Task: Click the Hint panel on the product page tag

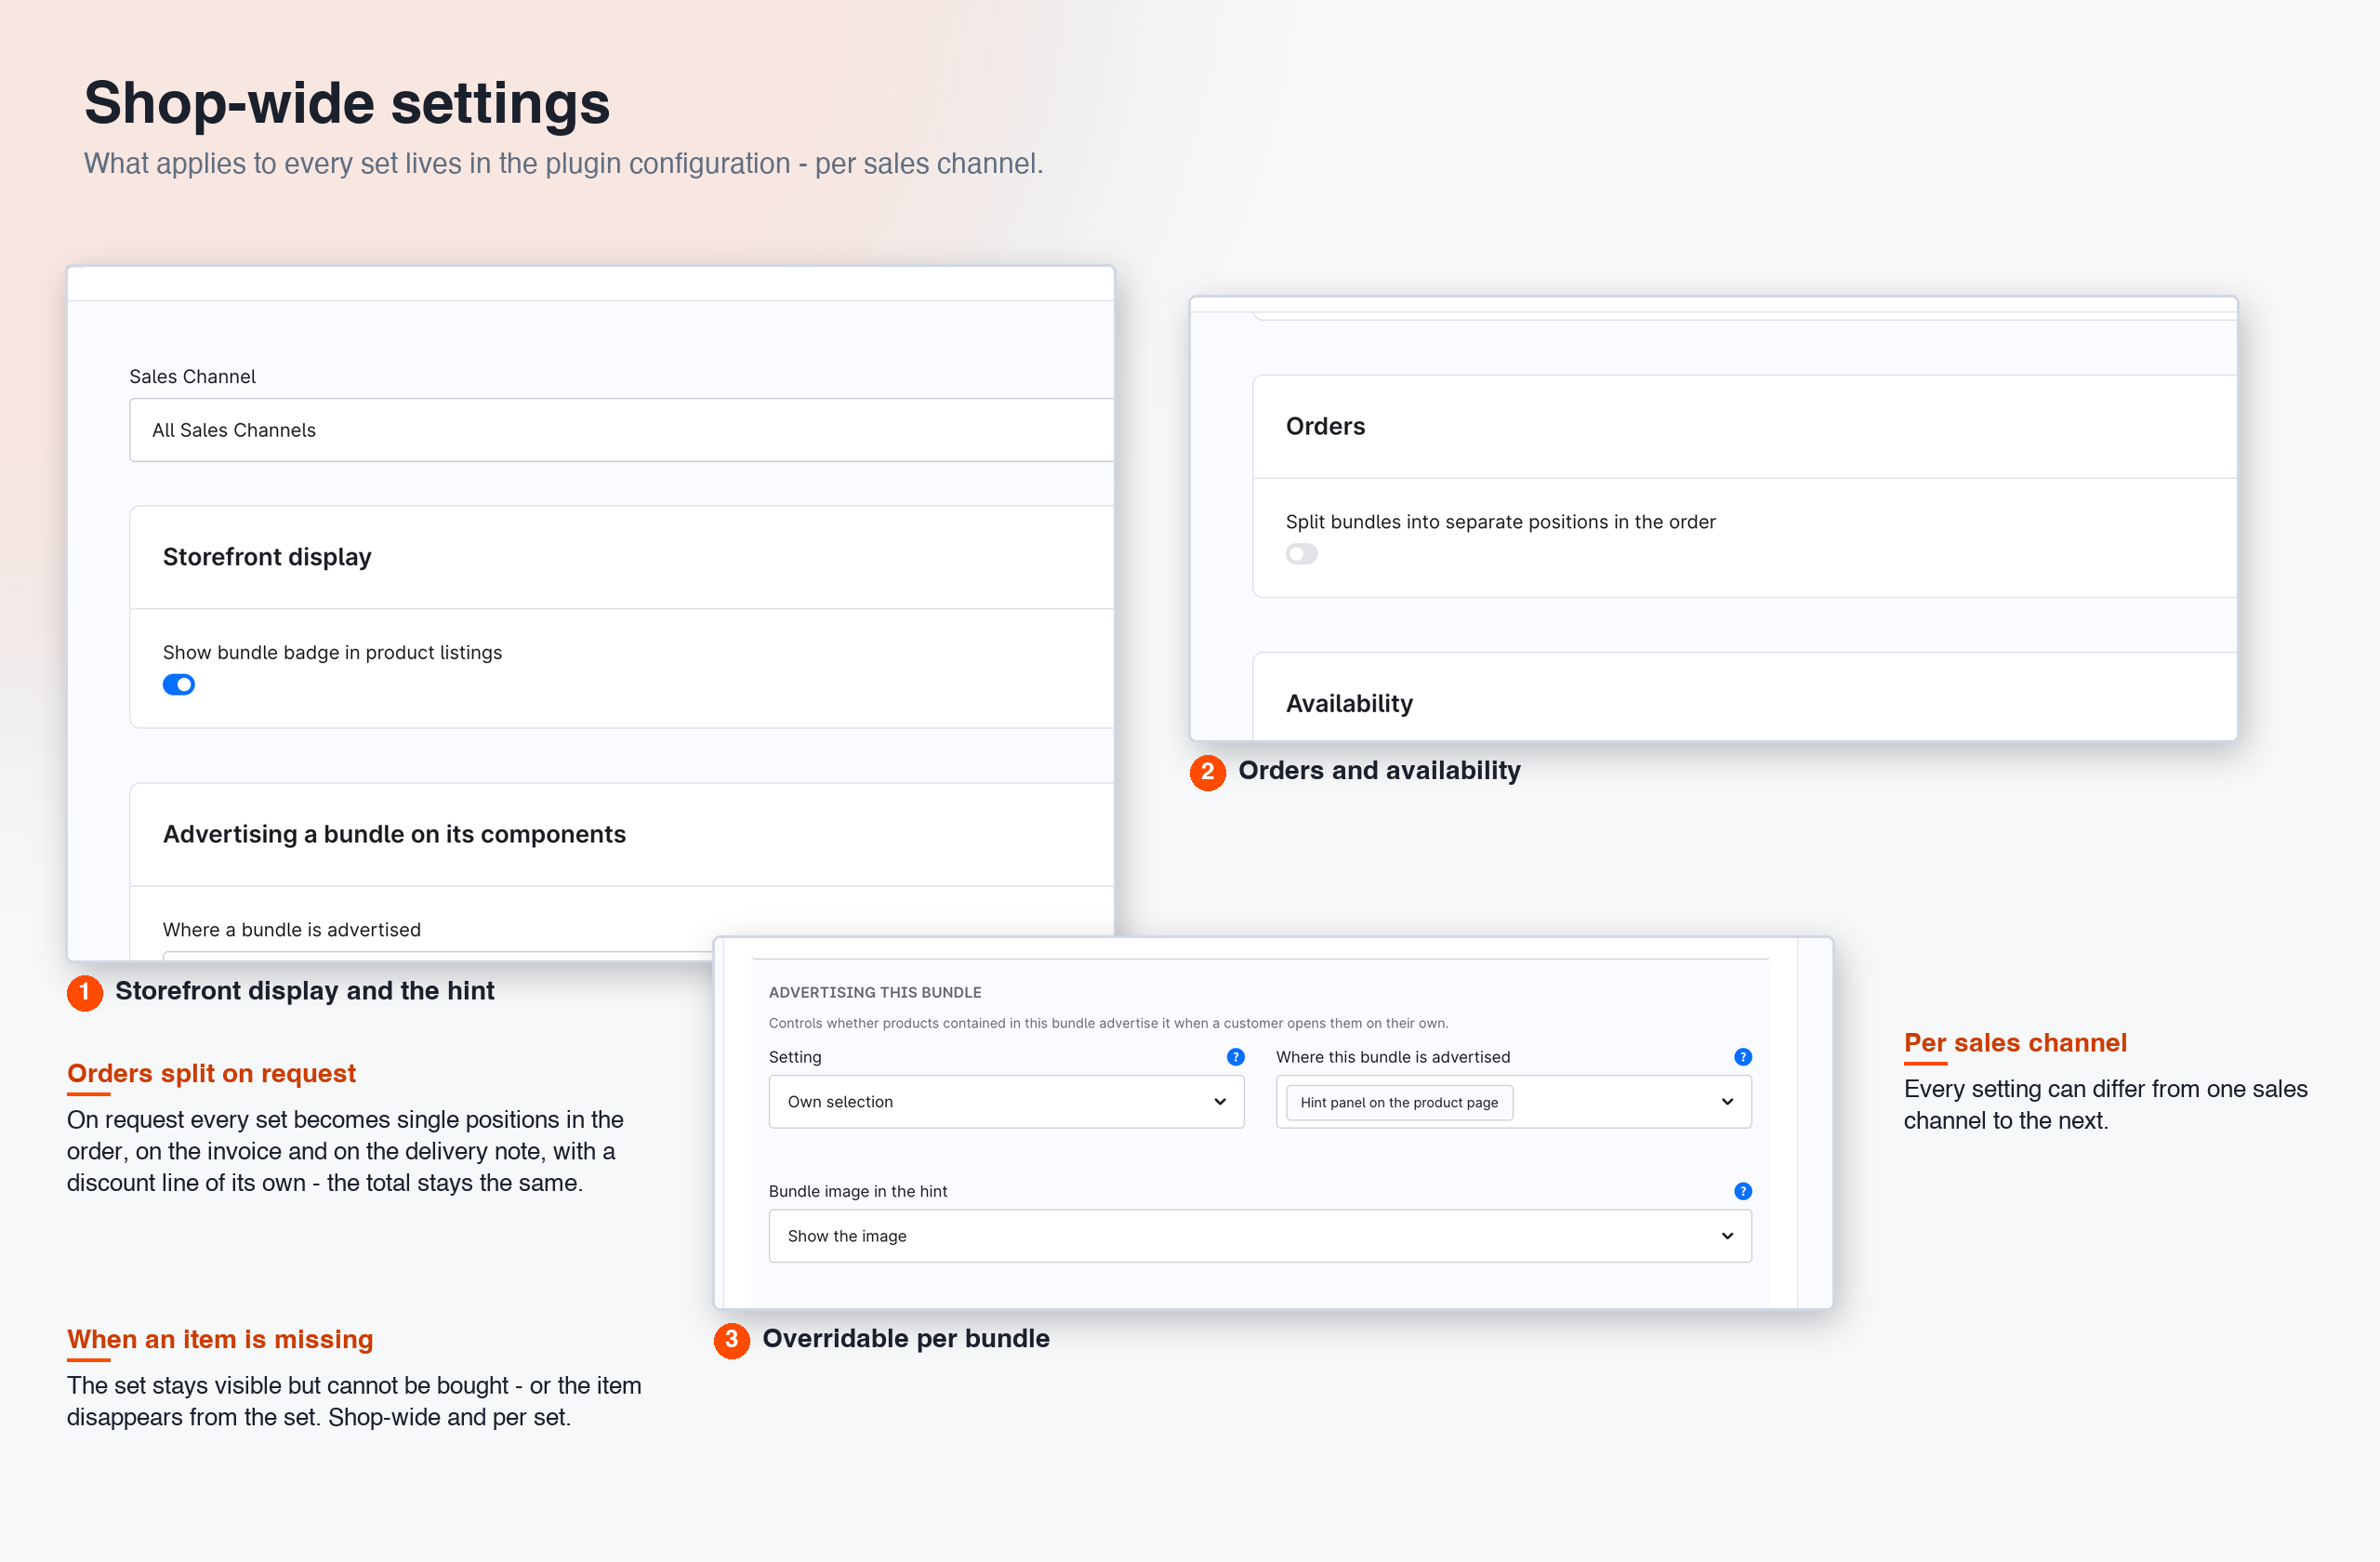Action: tap(1399, 1102)
